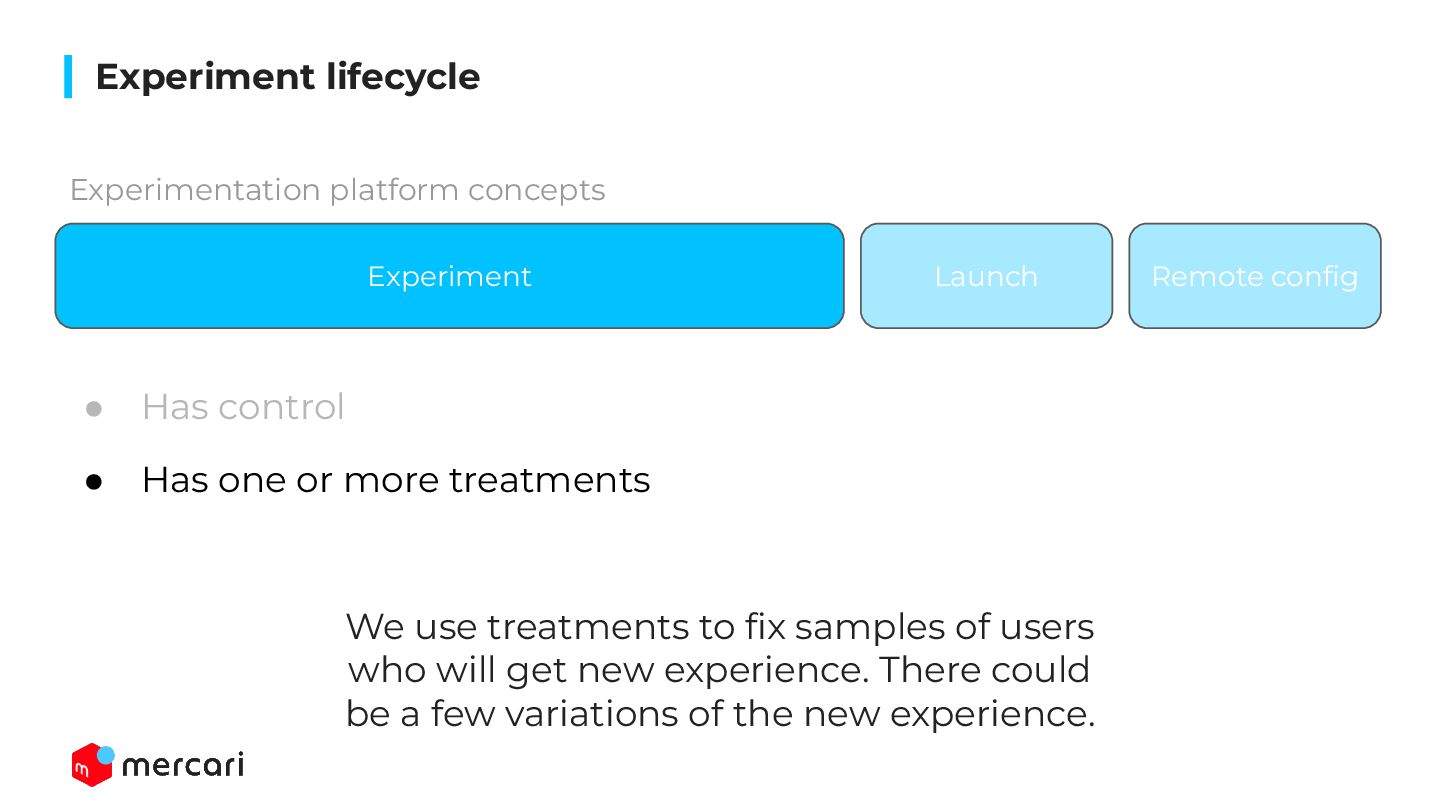Click the Remote config label text
The height and width of the screenshot is (810, 1440).
coord(1255,277)
